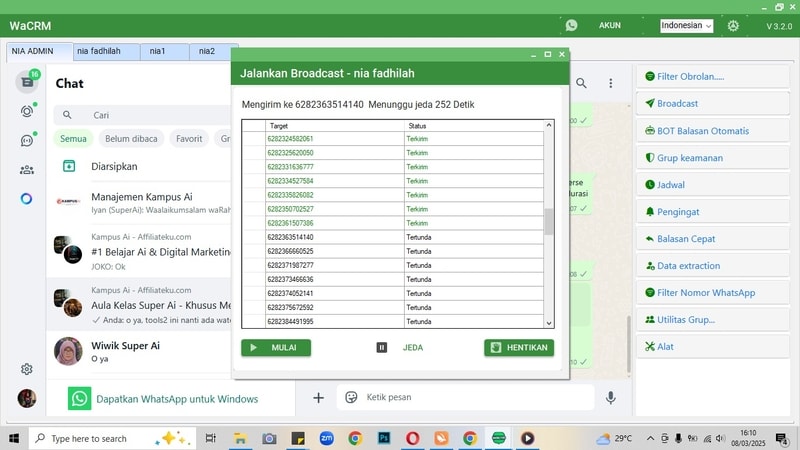
Task: Open chats icon with unread badge
Action: [x=27, y=82]
